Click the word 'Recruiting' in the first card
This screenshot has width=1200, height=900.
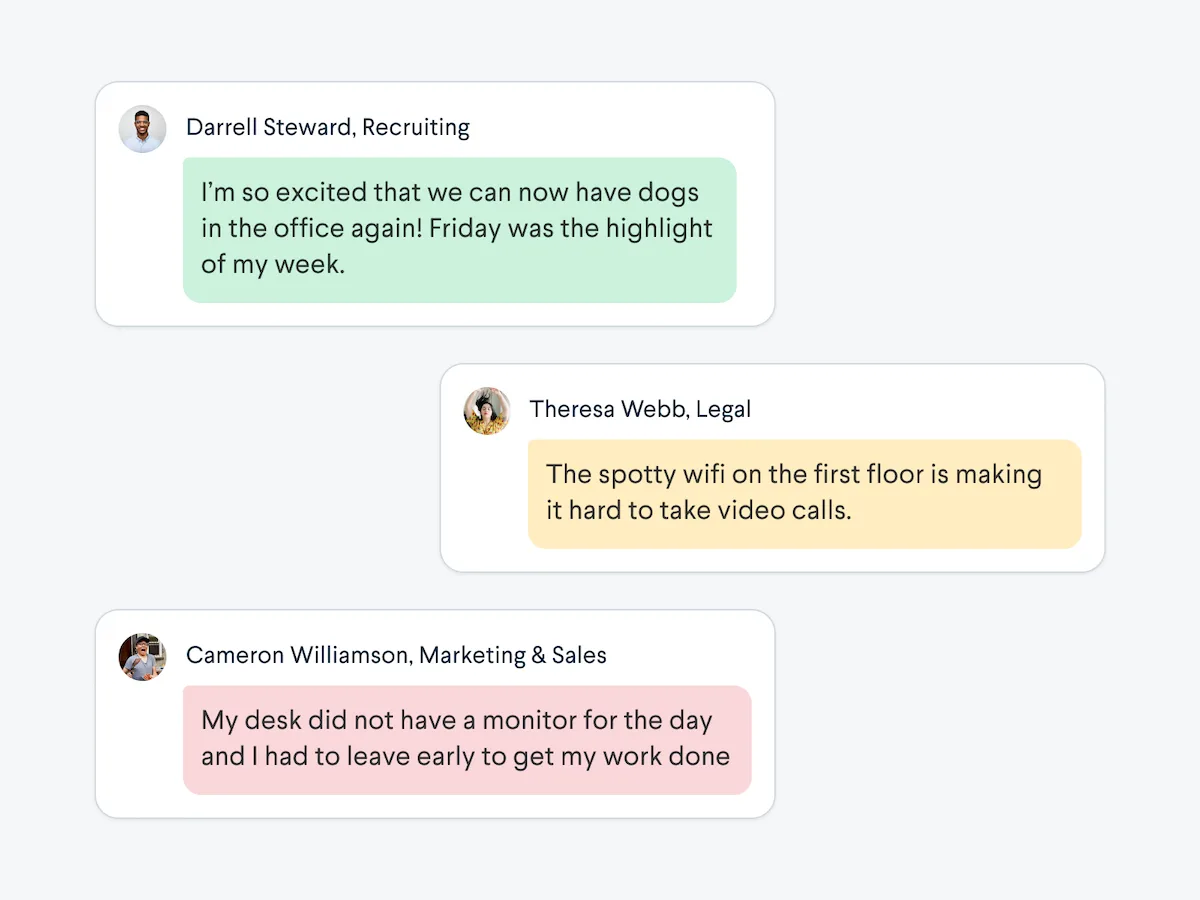coord(416,128)
